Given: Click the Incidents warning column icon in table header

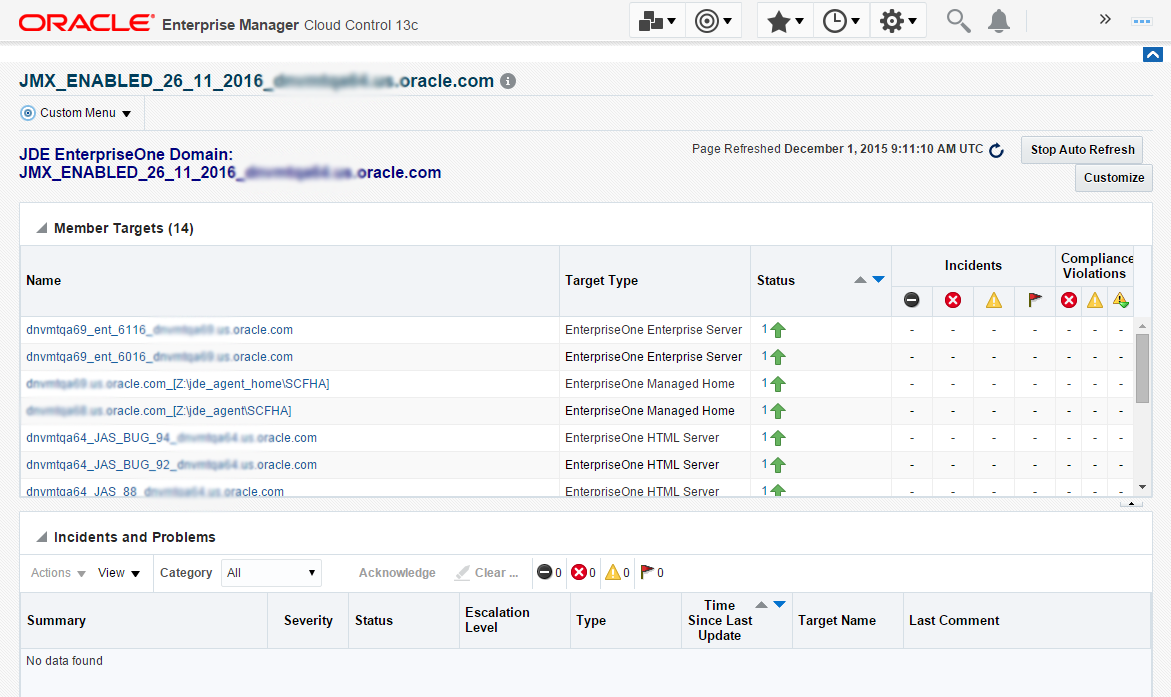Looking at the screenshot, I should pyautogui.click(x=994, y=300).
